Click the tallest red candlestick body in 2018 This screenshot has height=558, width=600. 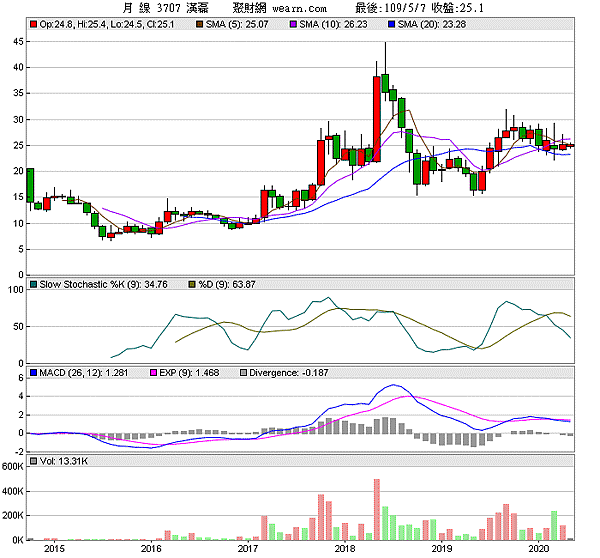pos(377,119)
